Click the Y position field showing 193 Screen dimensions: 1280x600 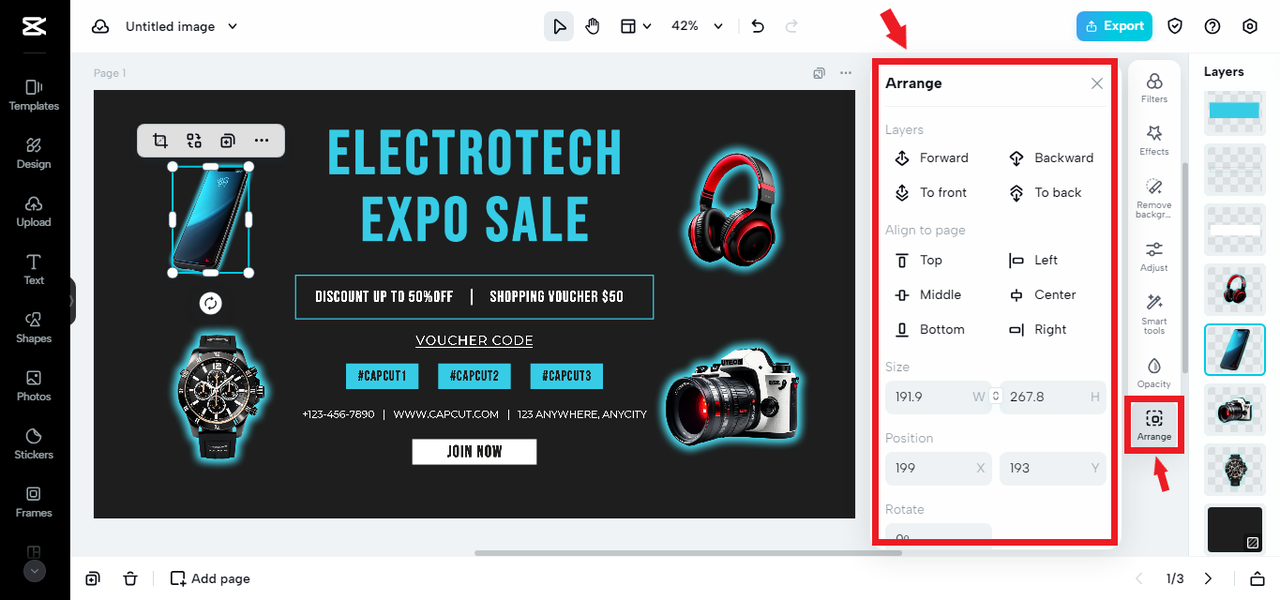tap(1053, 468)
